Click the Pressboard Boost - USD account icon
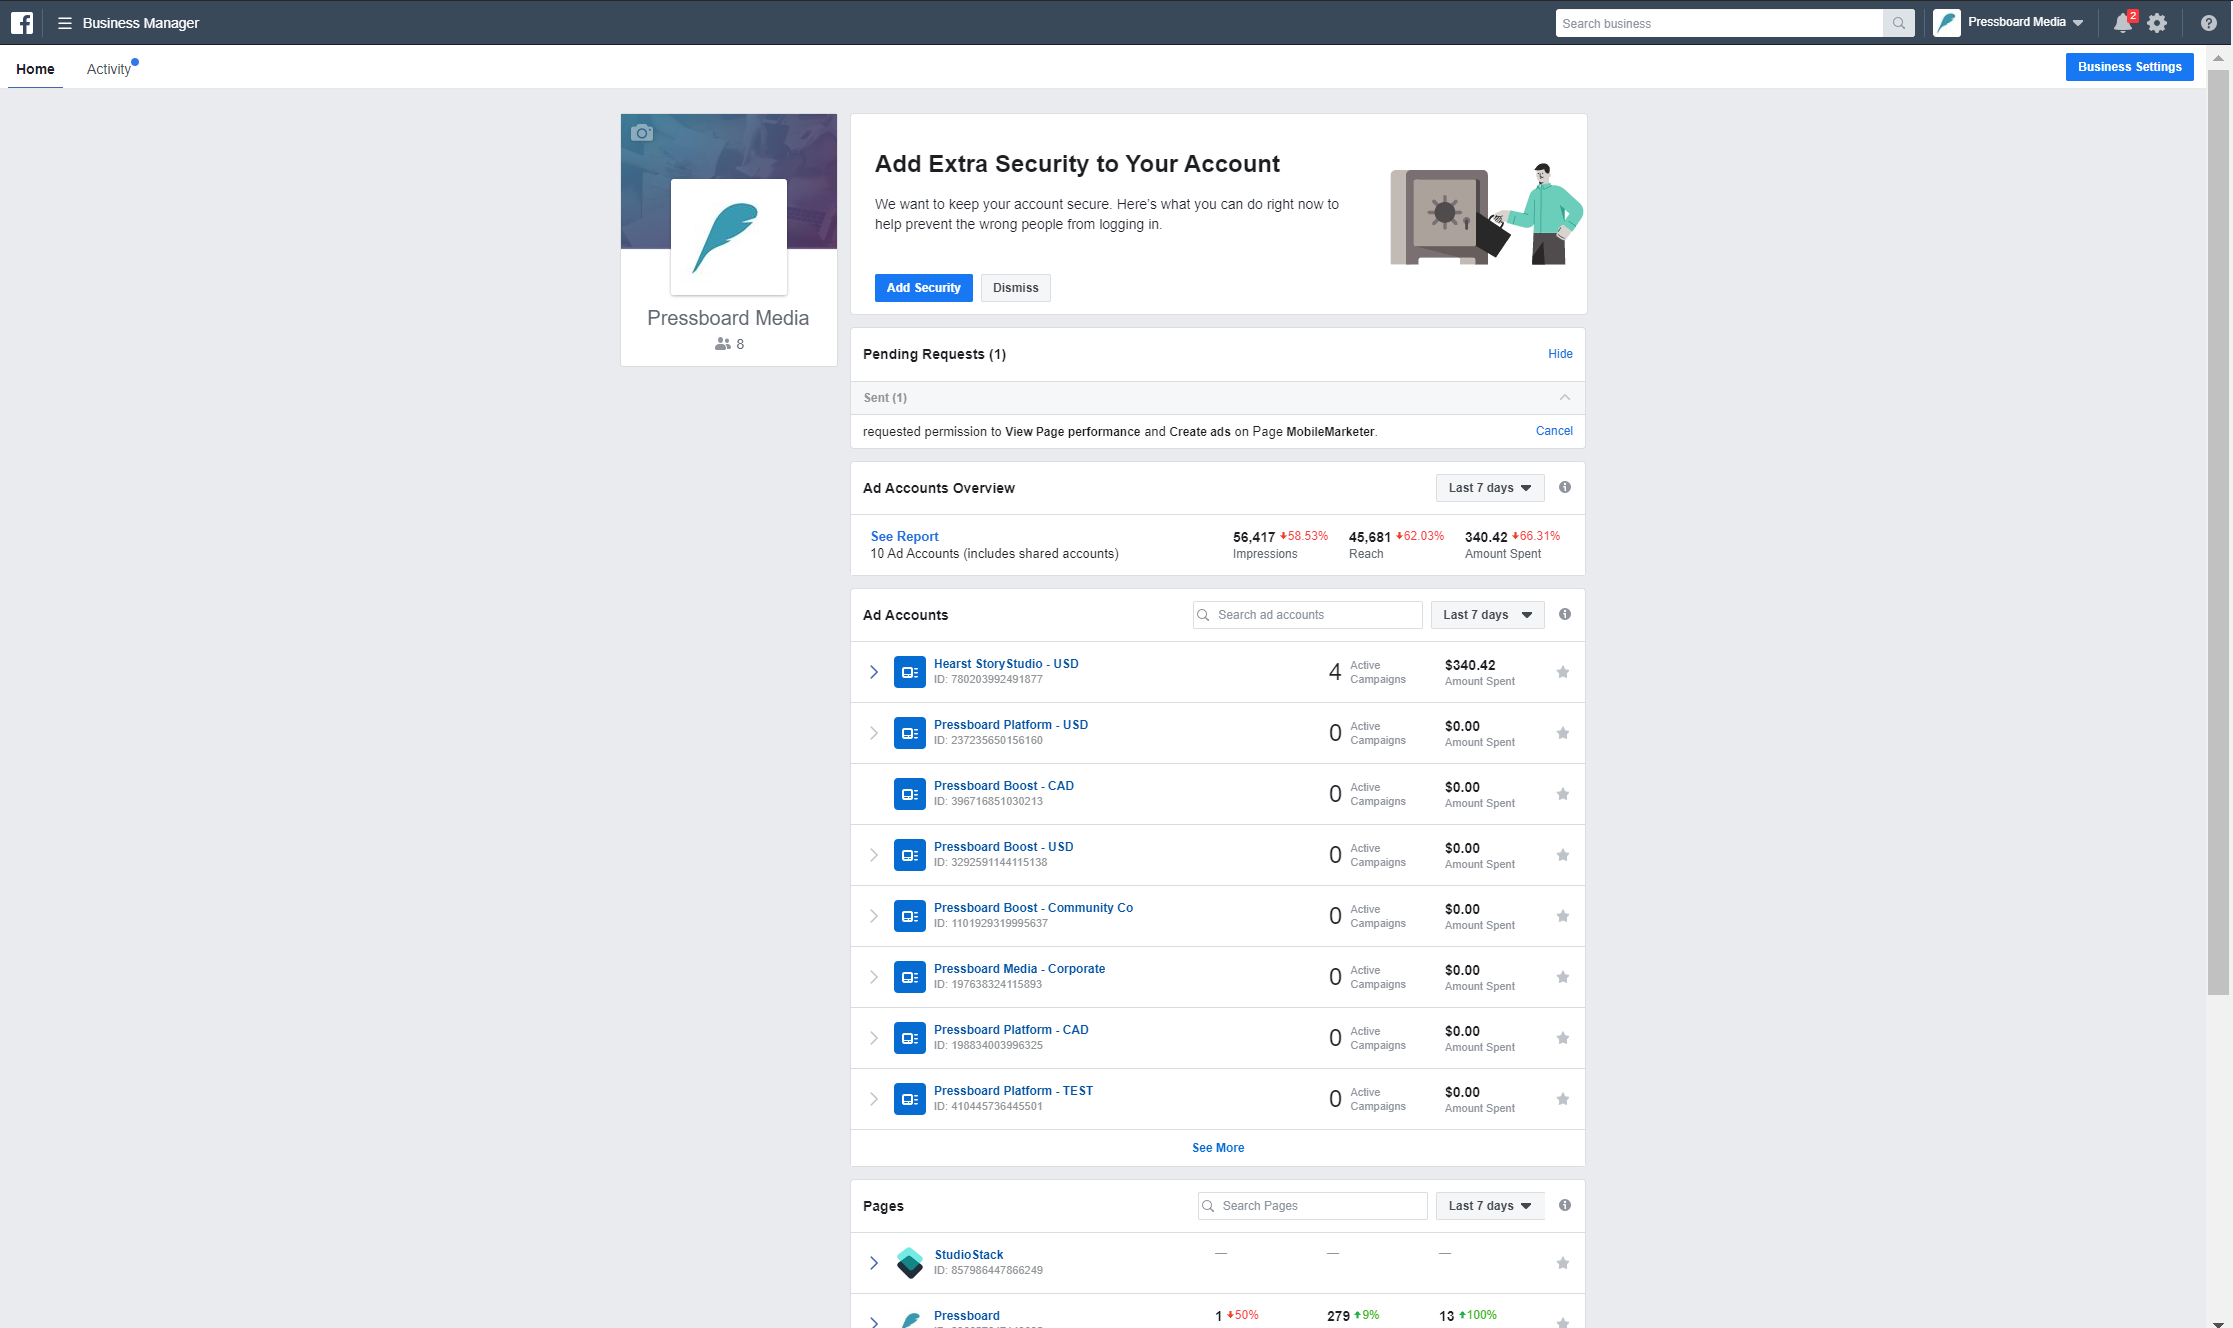Image resolution: width=2233 pixels, height=1328 pixels. coord(909,855)
